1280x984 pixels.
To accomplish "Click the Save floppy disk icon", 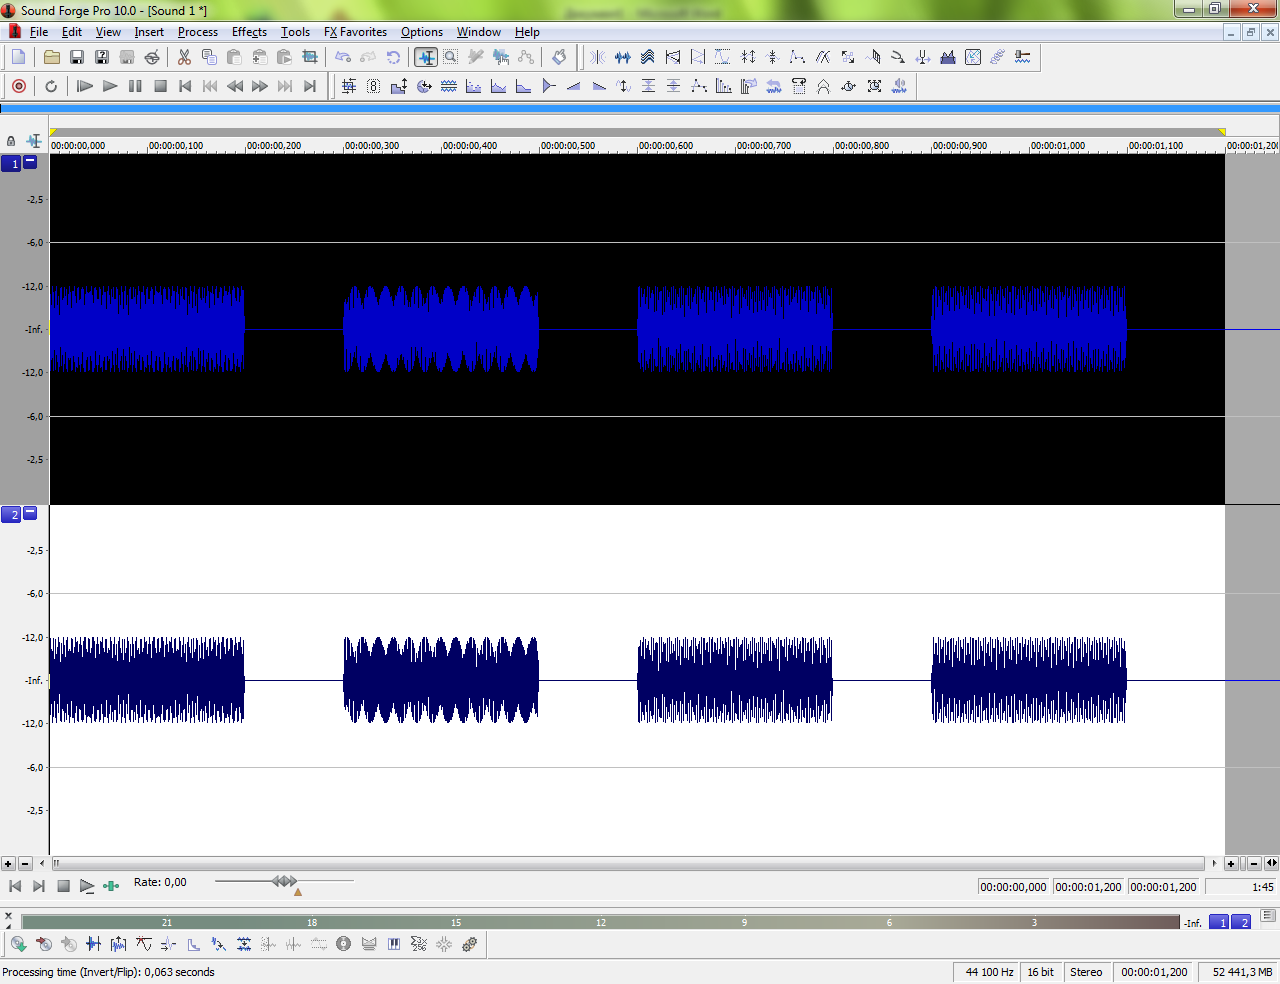I will click(77, 57).
